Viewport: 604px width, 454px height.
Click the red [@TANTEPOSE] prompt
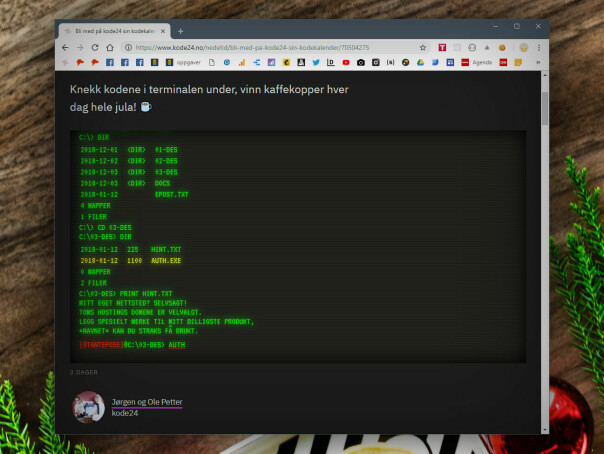[x=101, y=345]
